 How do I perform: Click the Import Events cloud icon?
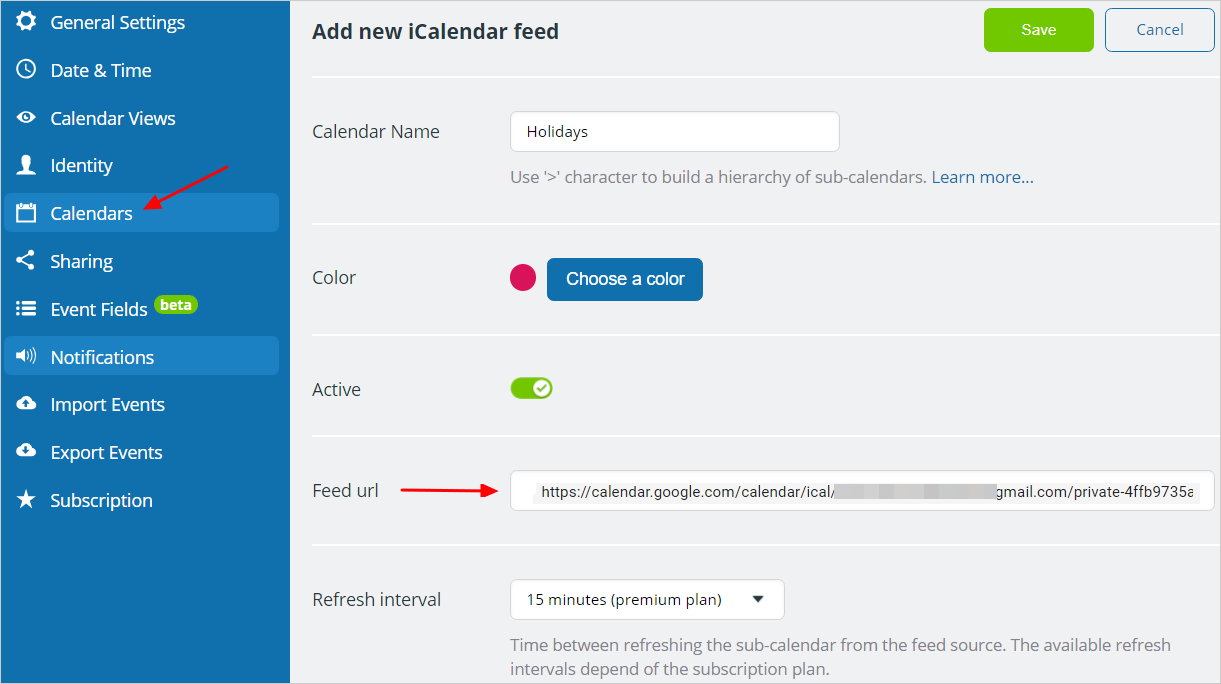tap(26, 403)
